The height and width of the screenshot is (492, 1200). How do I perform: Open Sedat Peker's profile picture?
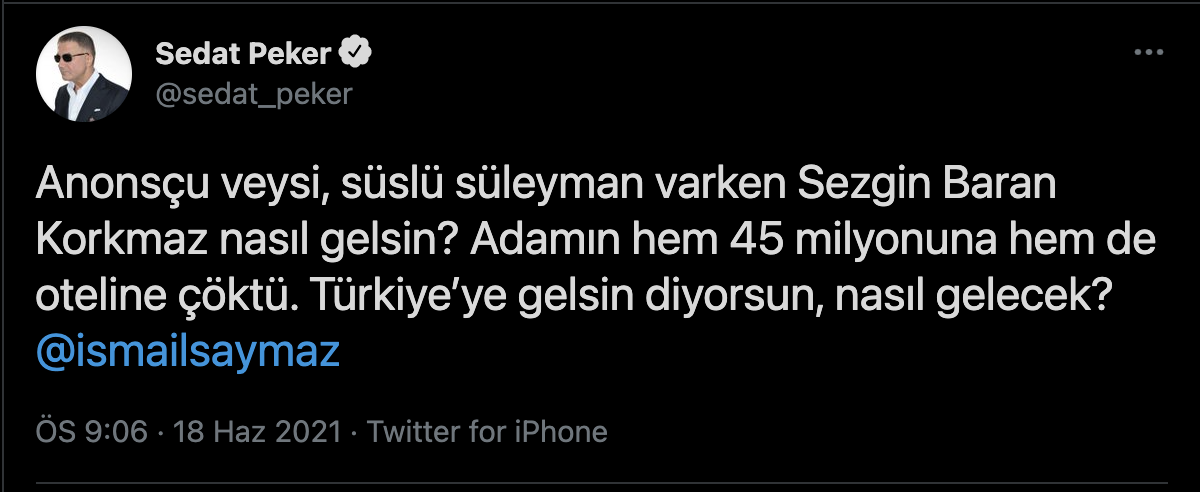pos(85,73)
